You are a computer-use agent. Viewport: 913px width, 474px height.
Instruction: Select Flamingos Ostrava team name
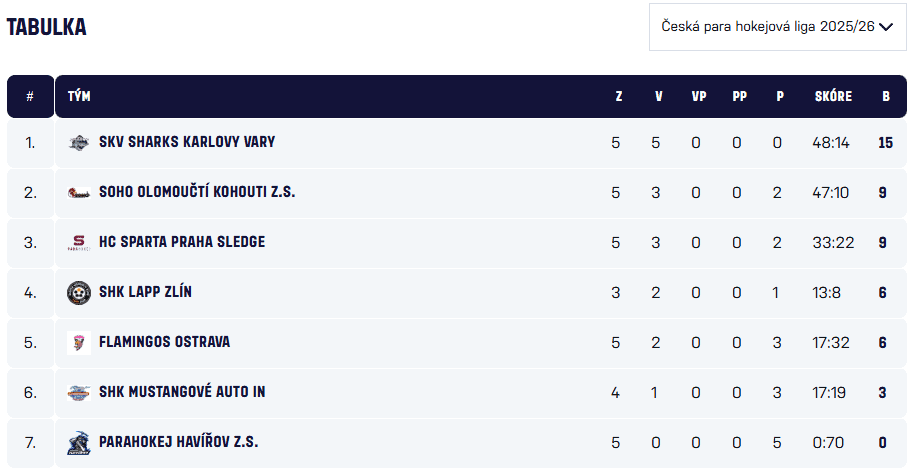click(164, 342)
